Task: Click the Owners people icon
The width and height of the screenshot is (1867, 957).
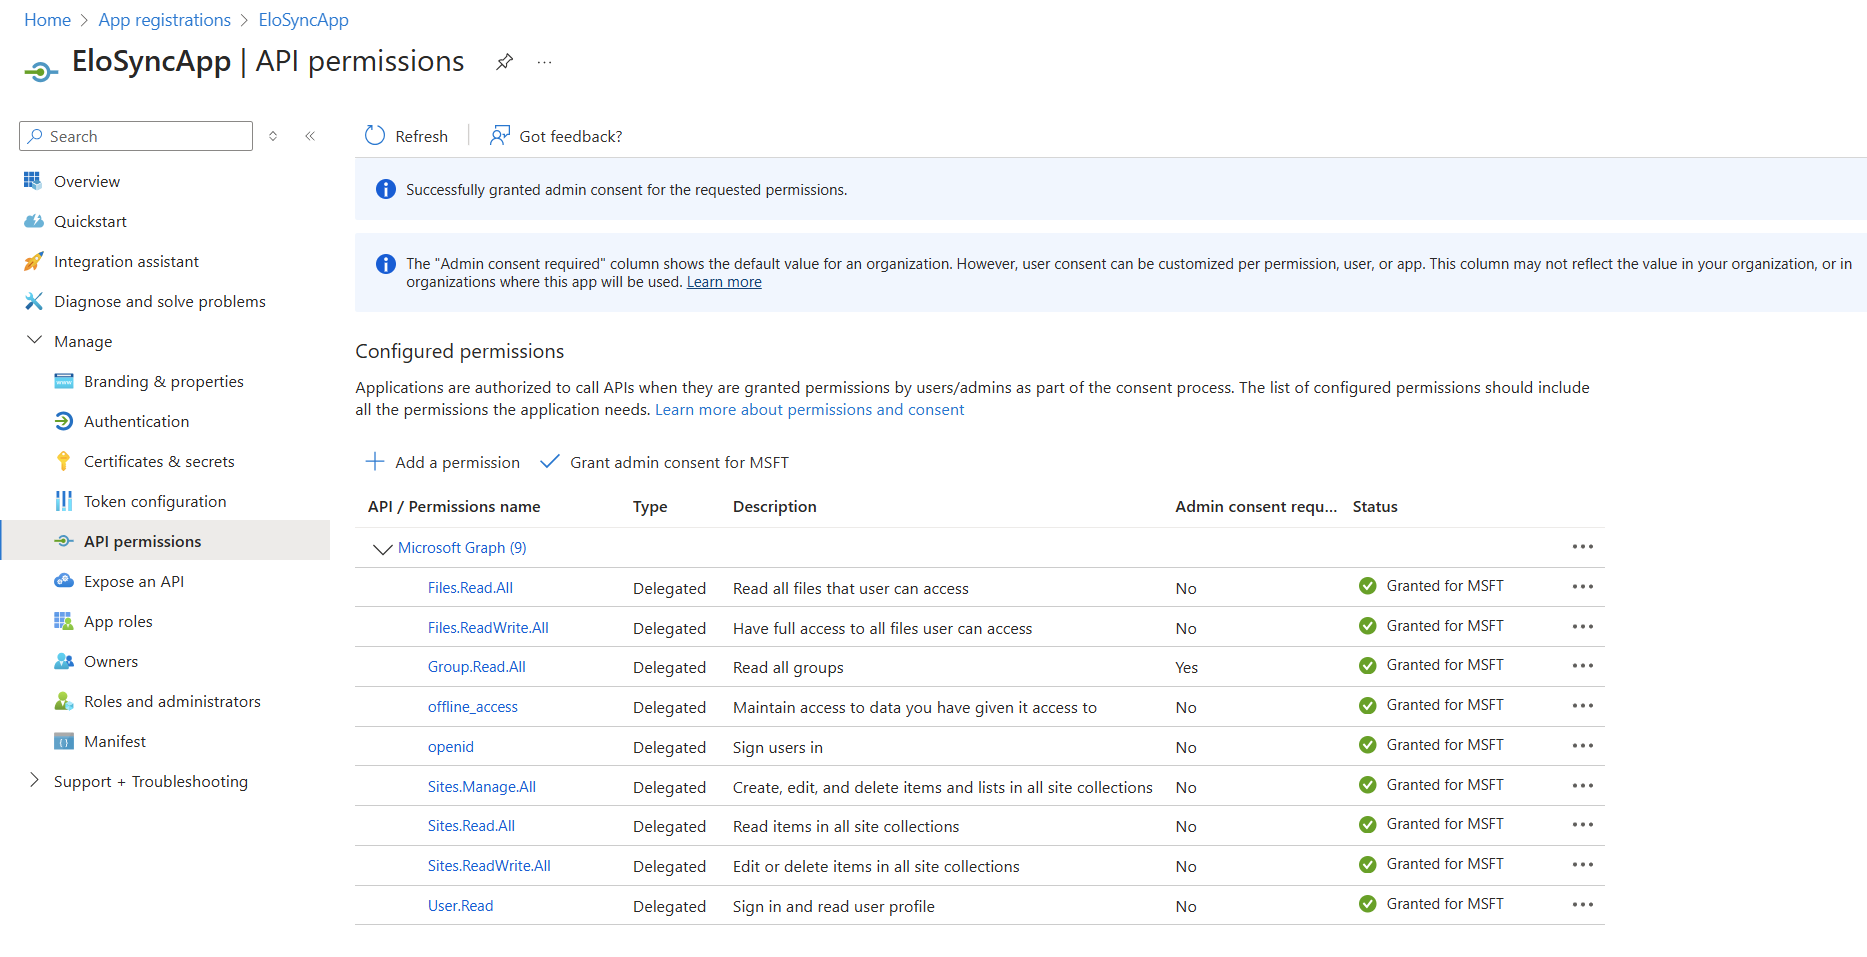Action: (x=63, y=661)
